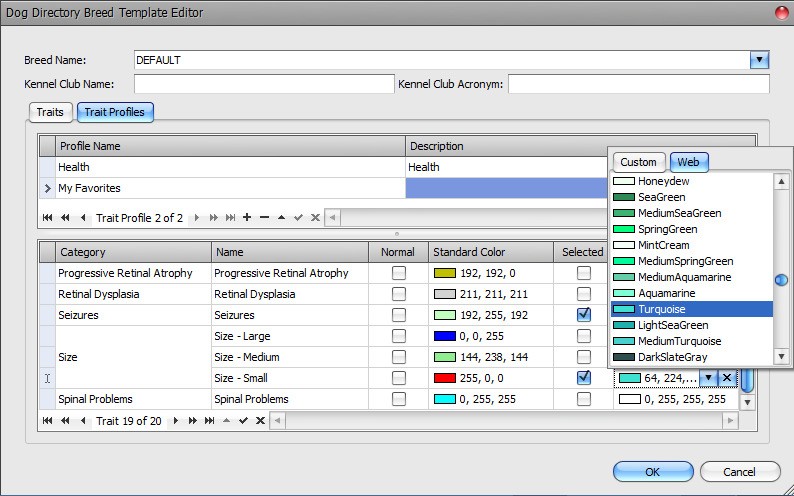This screenshot has height=496, width=794.
Task: Select the Web color tab
Action: click(689, 162)
